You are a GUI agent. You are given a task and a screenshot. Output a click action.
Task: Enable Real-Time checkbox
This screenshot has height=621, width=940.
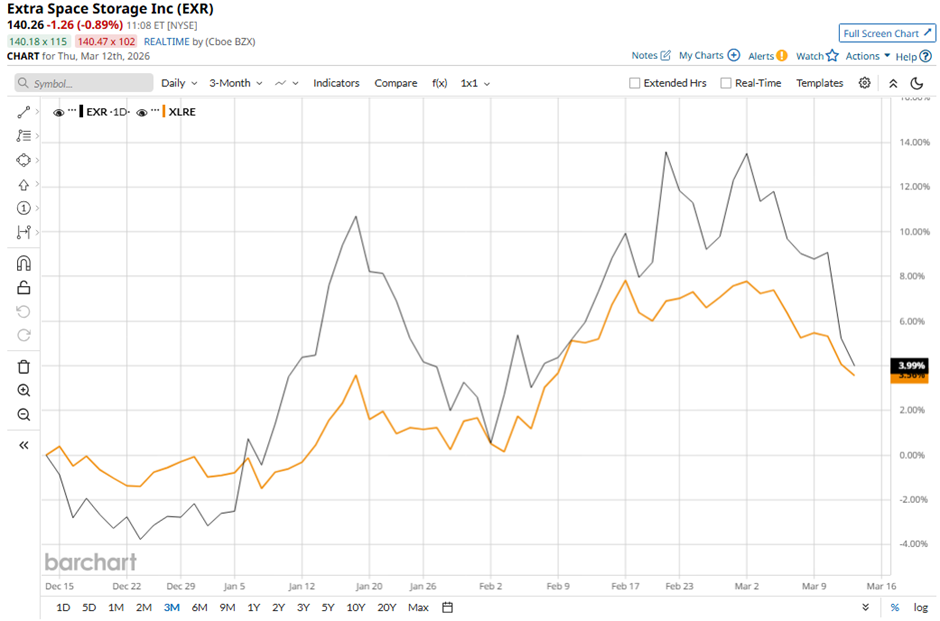point(725,83)
